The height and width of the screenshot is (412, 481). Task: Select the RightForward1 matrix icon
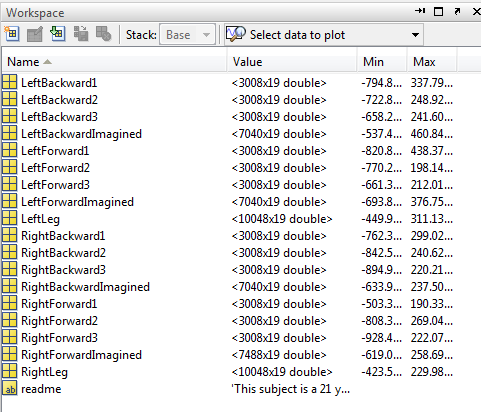(9, 303)
